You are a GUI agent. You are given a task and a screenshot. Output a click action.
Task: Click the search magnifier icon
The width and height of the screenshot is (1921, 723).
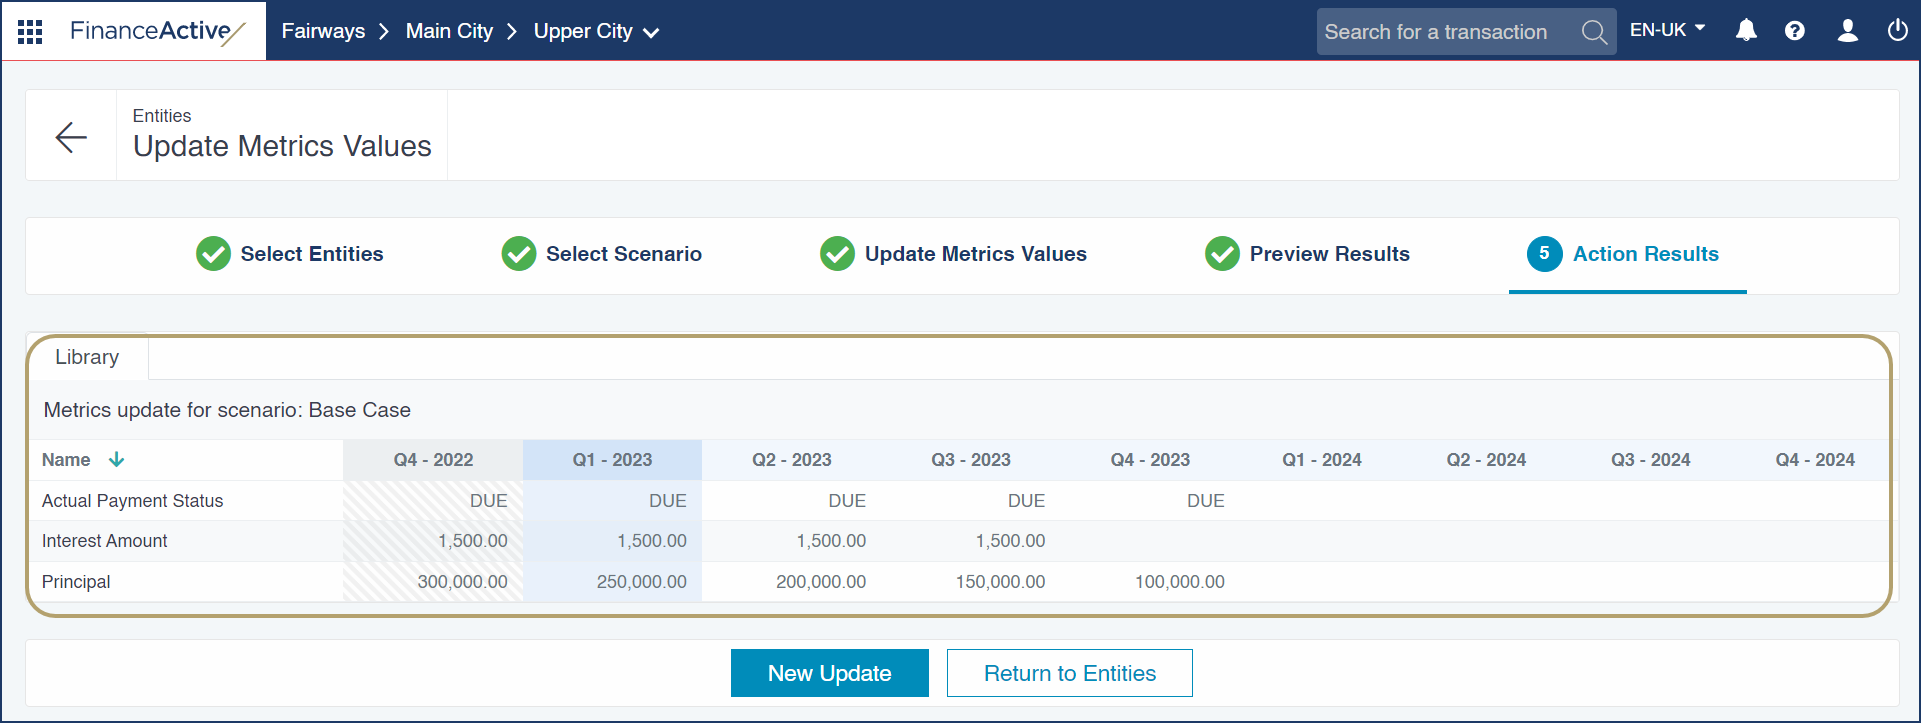1594,32
